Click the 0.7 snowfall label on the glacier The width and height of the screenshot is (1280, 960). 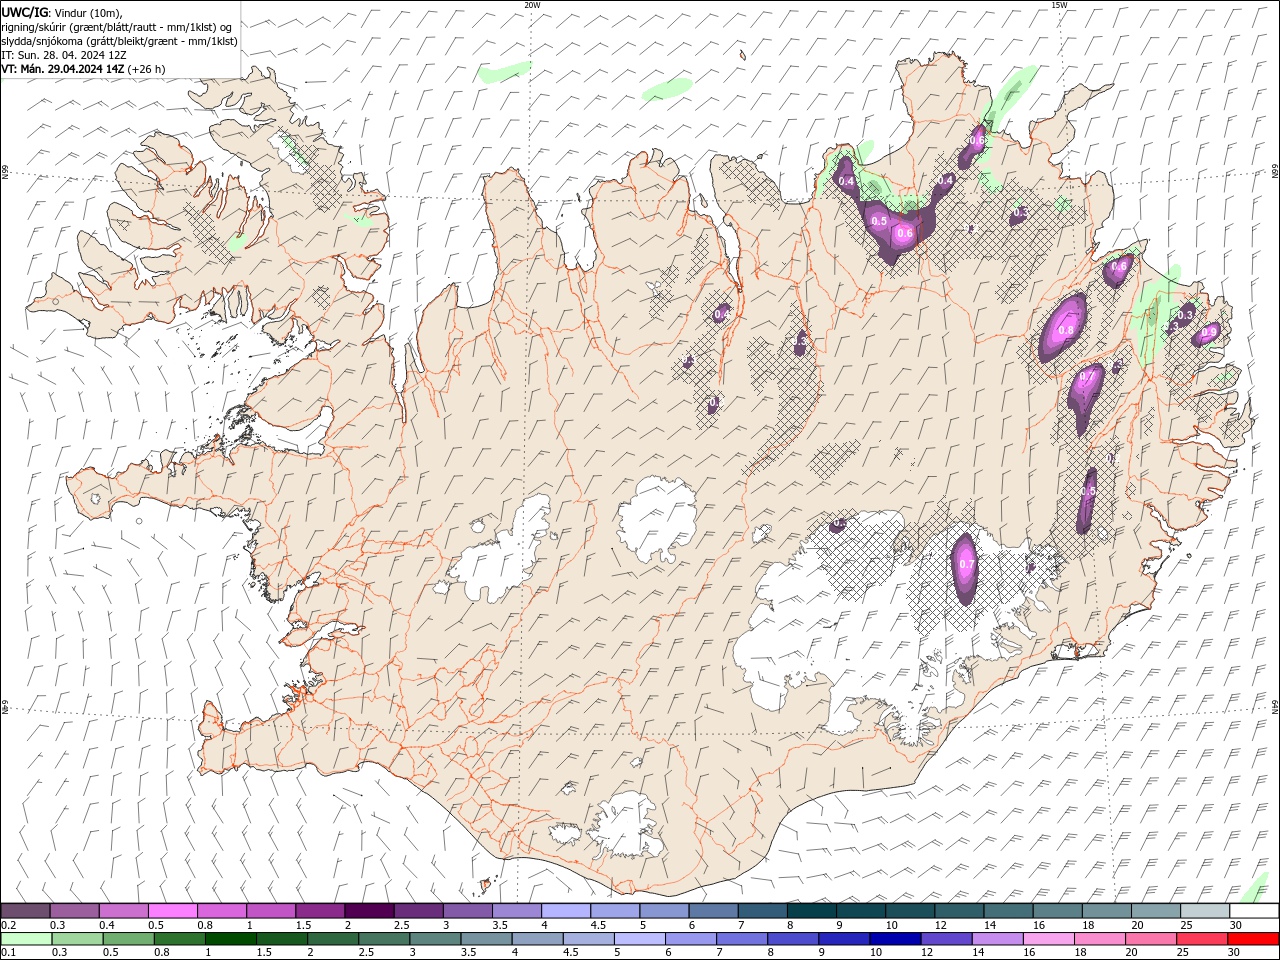point(966,565)
